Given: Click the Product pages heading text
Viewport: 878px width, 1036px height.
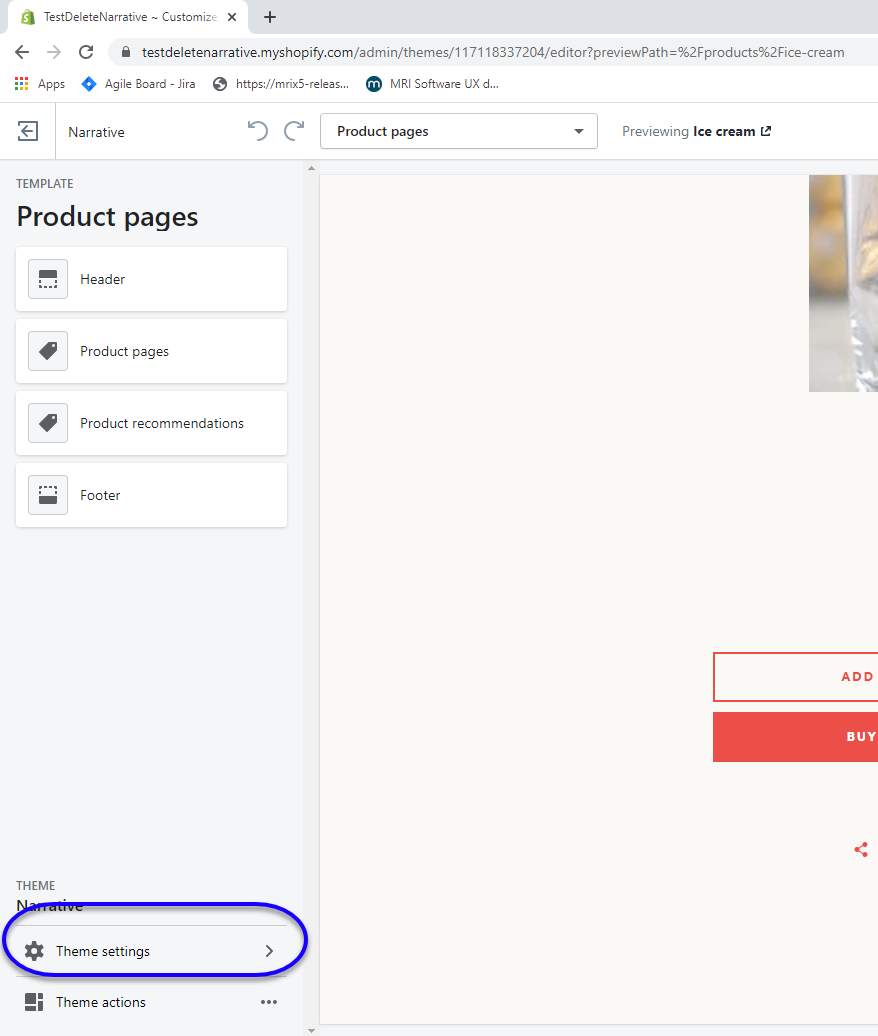Looking at the screenshot, I should click(x=107, y=217).
